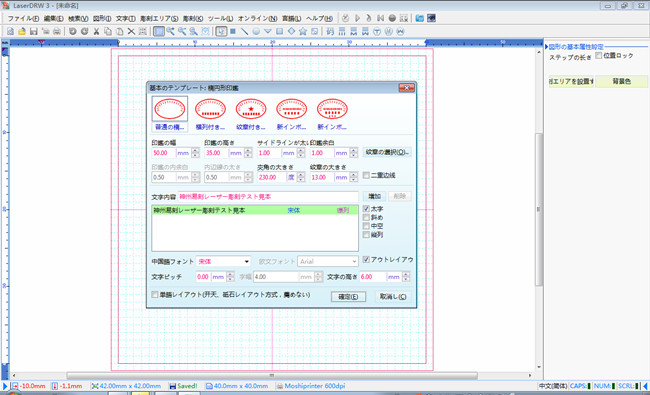Enable the 単語レイアウト checkbox

pyautogui.click(x=155, y=295)
